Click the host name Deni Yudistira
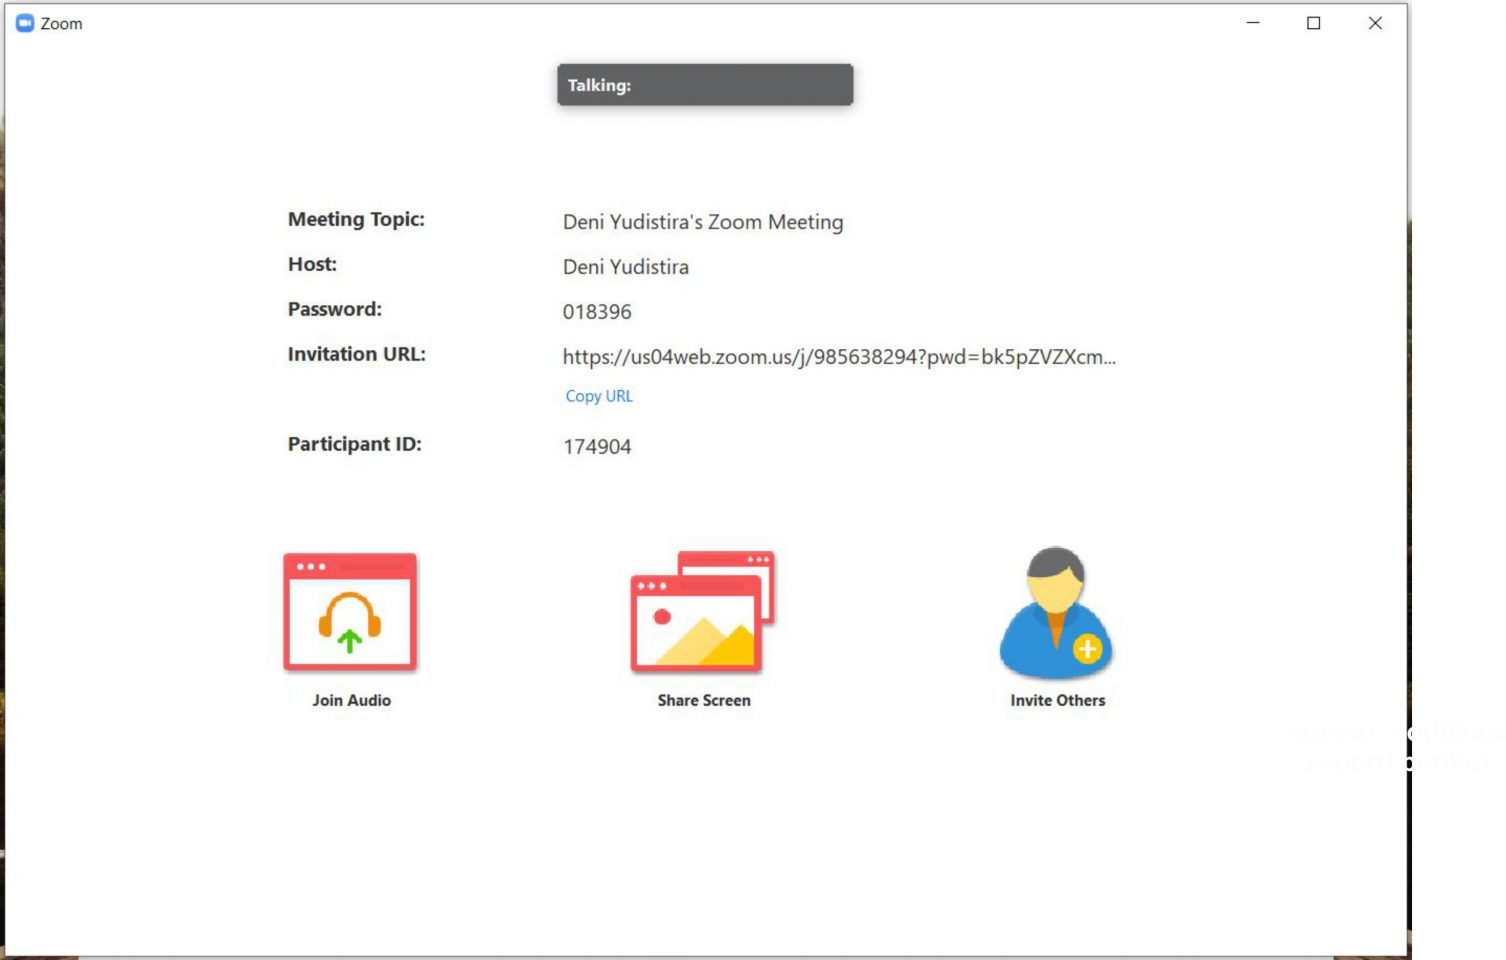The image size is (1506, 960). (x=626, y=267)
